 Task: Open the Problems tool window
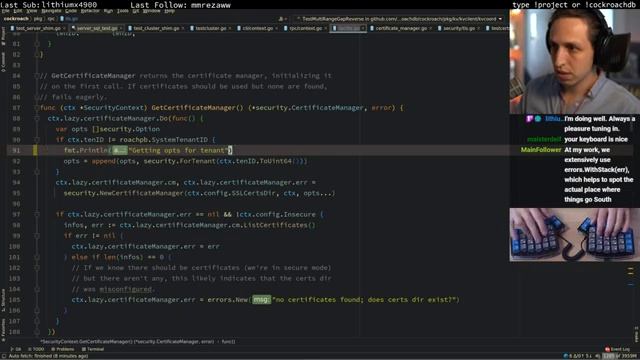(x=63, y=349)
